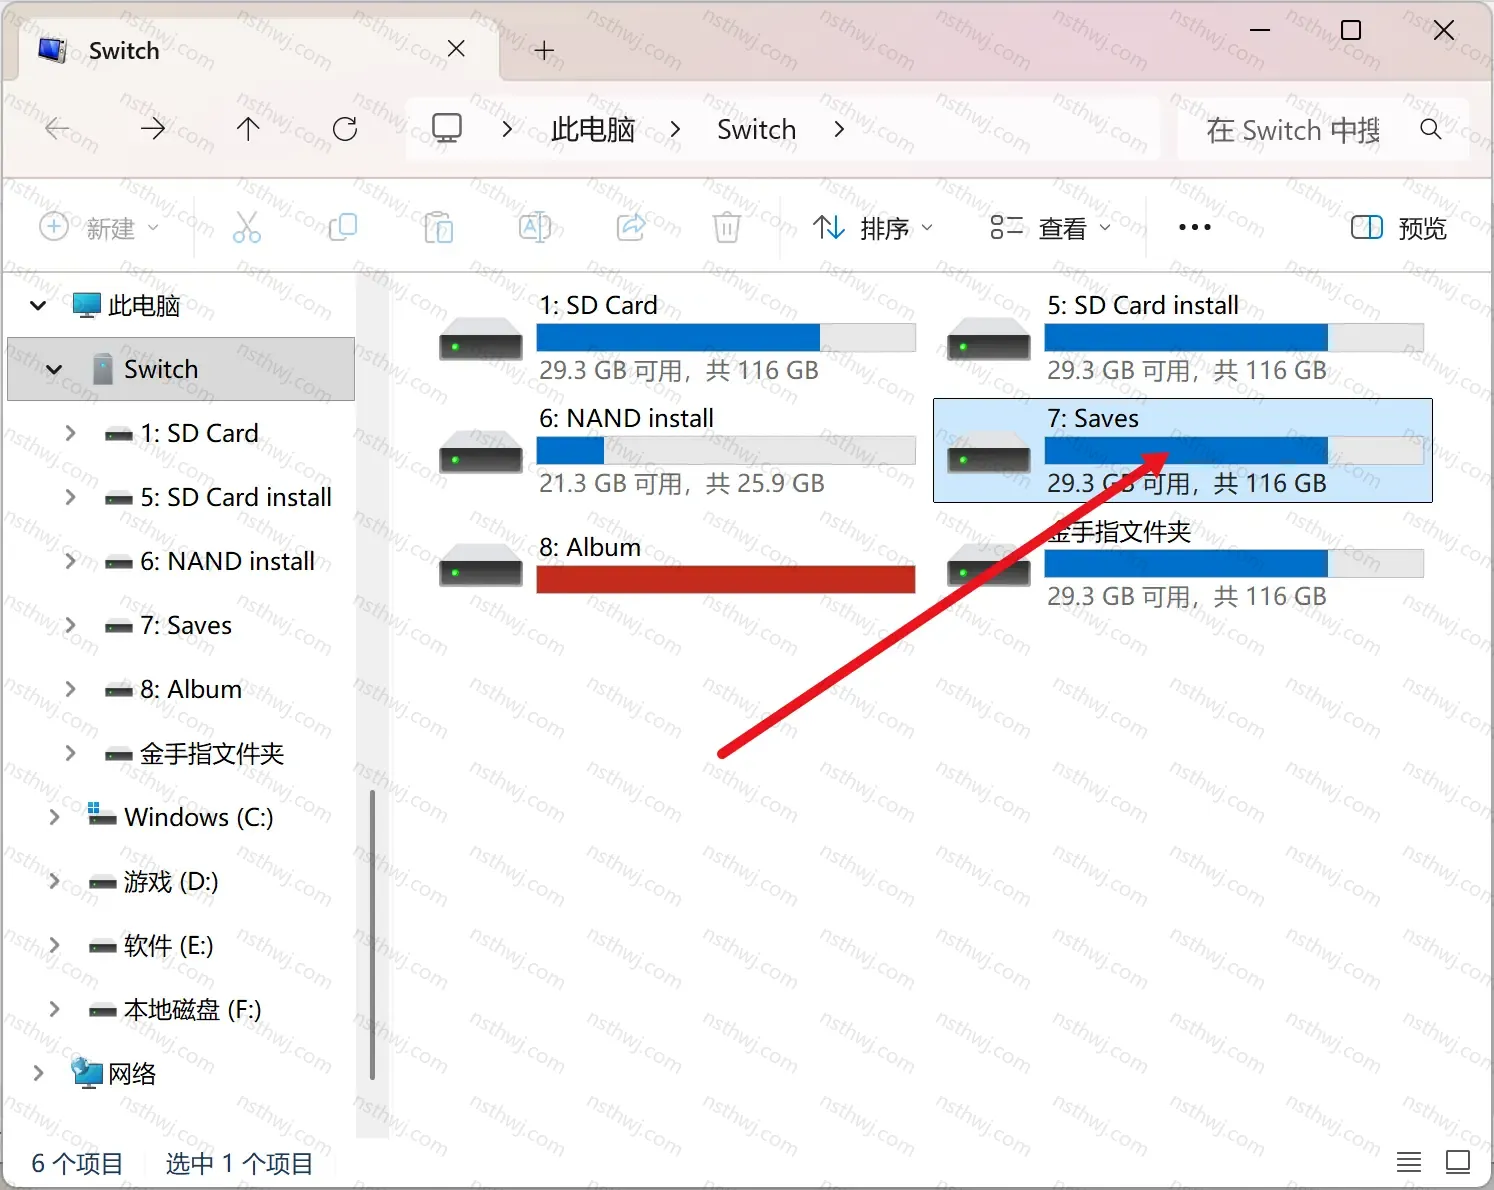The height and width of the screenshot is (1190, 1494).
Task: Collapse the Switch tree node
Action: pyautogui.click(x=54, y=369)
